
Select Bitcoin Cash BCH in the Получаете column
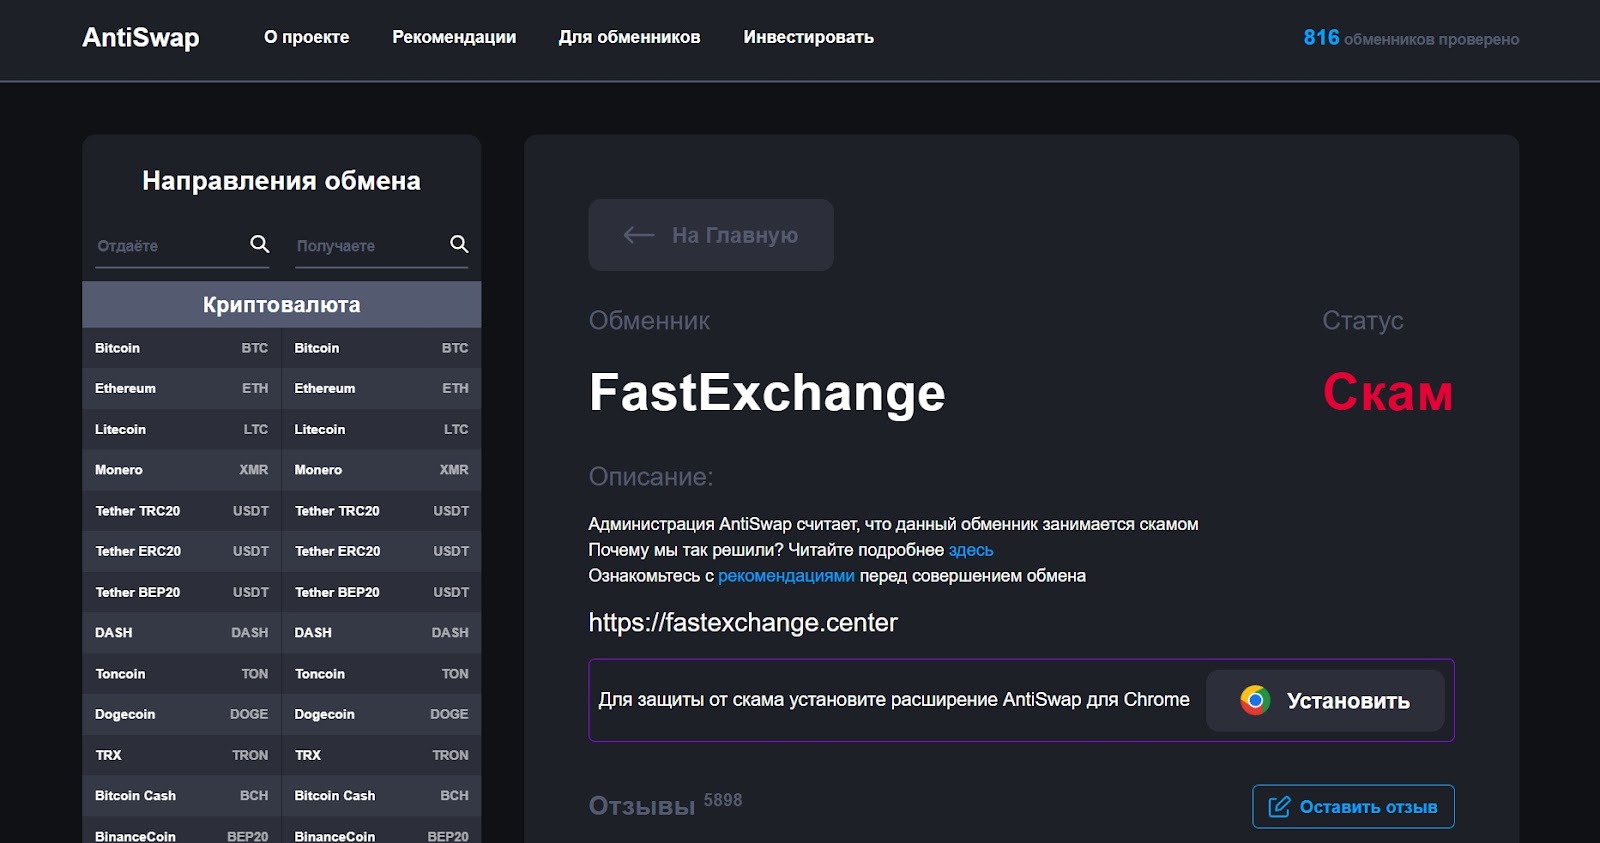382,796
